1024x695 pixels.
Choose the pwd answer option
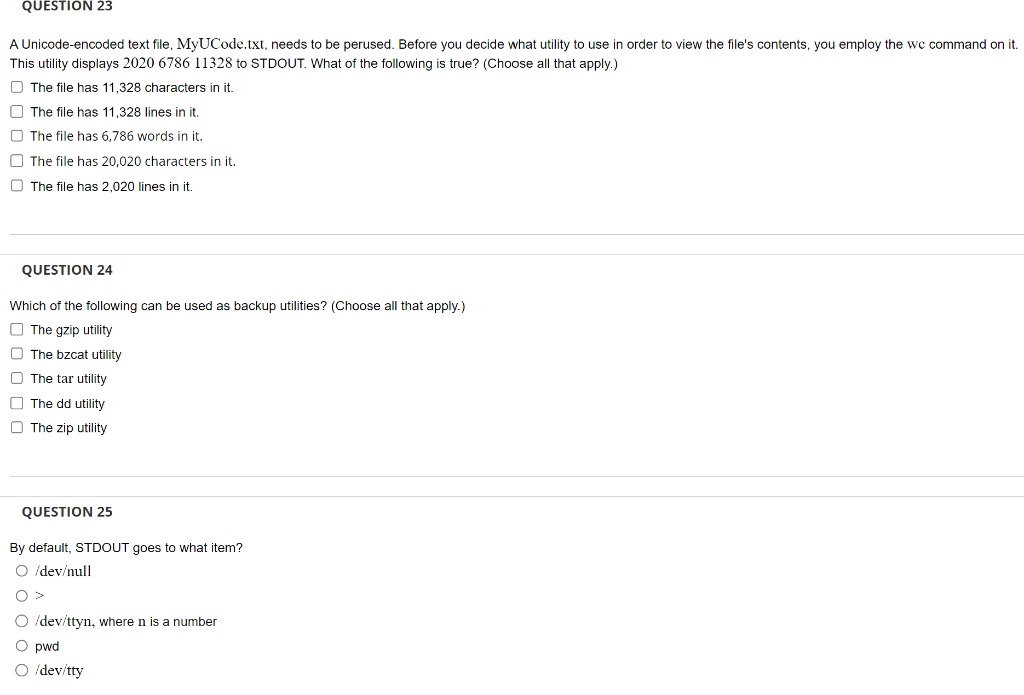[x=21, y=645]
